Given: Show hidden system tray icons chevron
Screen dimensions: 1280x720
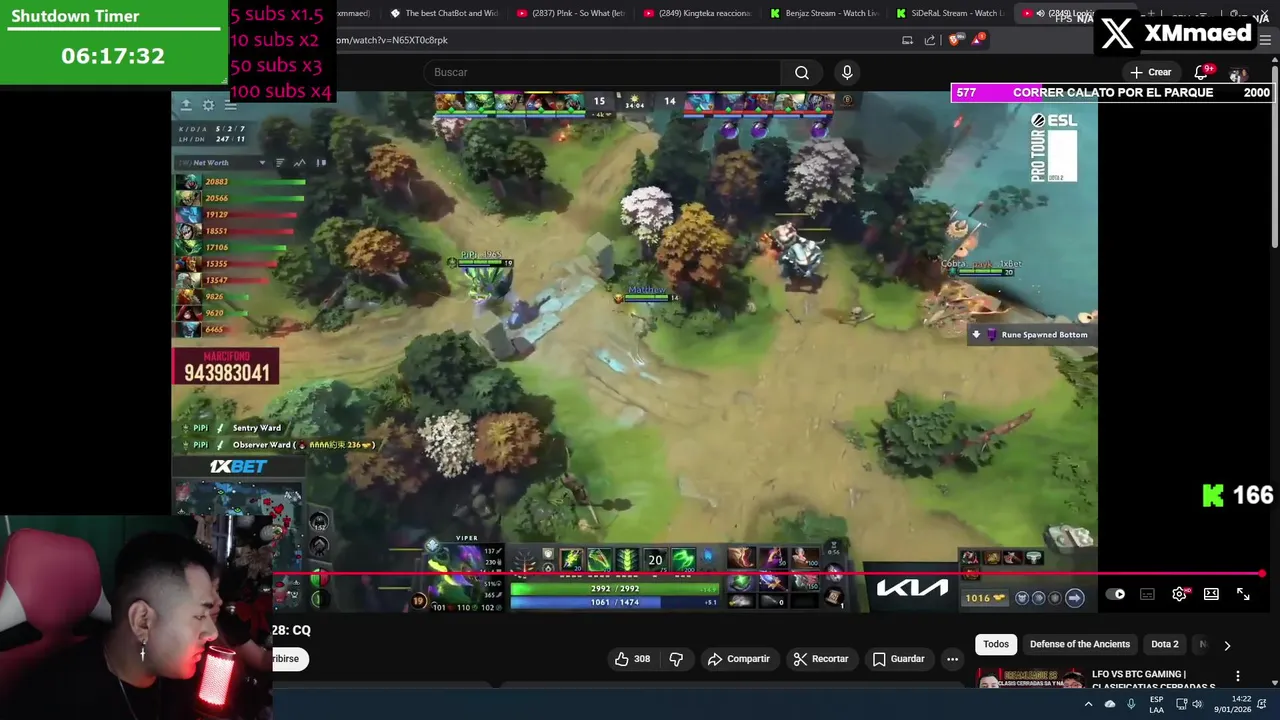Looking at the screenshot, I should [x=1088, y=704].
